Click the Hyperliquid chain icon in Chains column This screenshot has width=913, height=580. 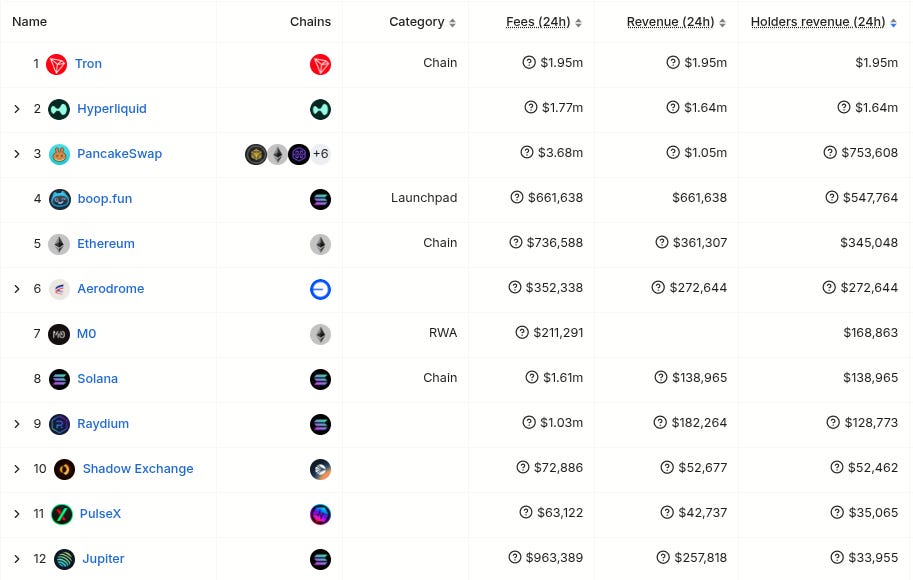tap(320, 109)
